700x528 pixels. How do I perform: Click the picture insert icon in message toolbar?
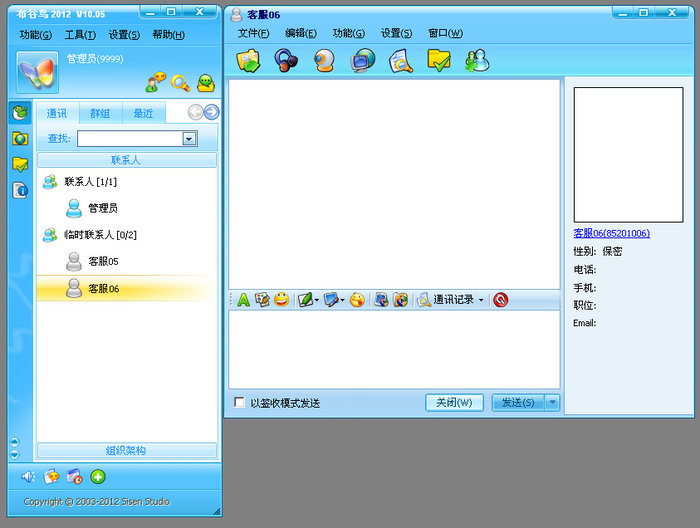coord(262,300)
